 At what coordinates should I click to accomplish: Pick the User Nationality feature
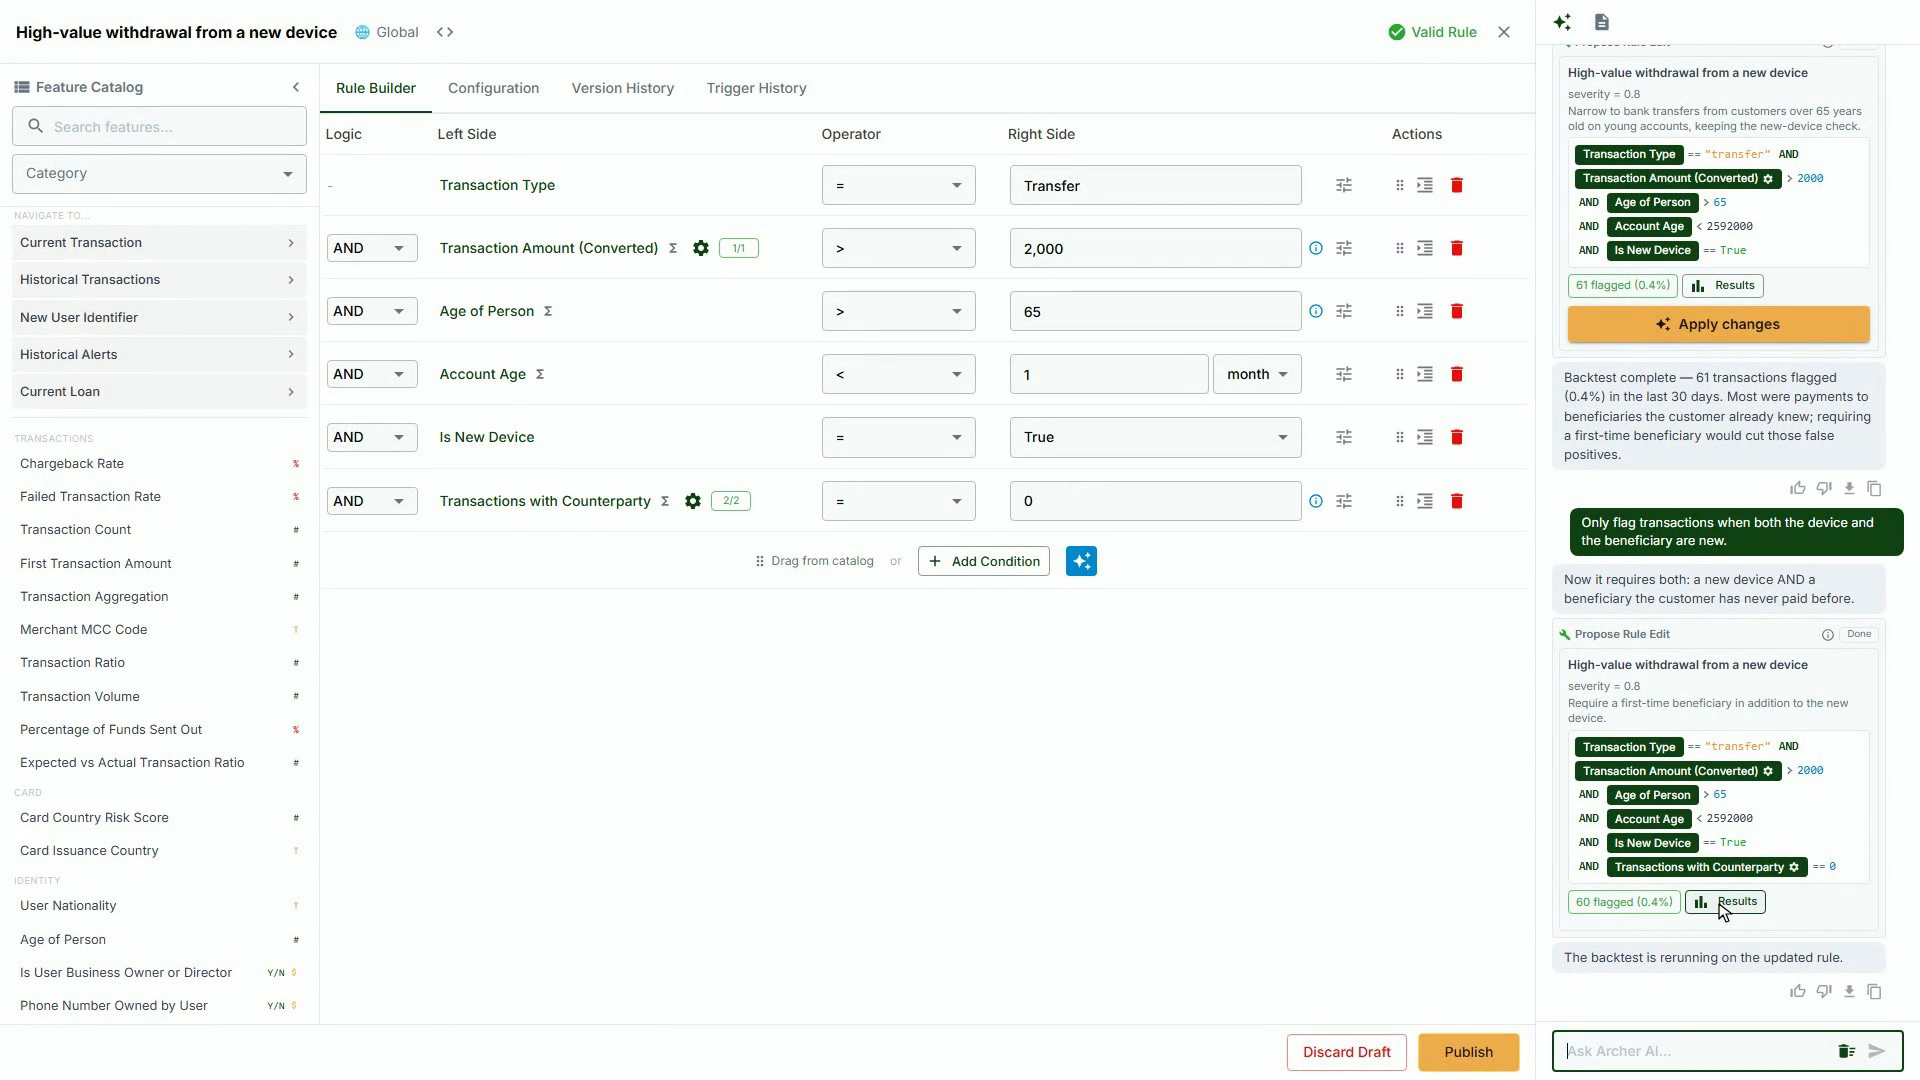tap(68, 906)
